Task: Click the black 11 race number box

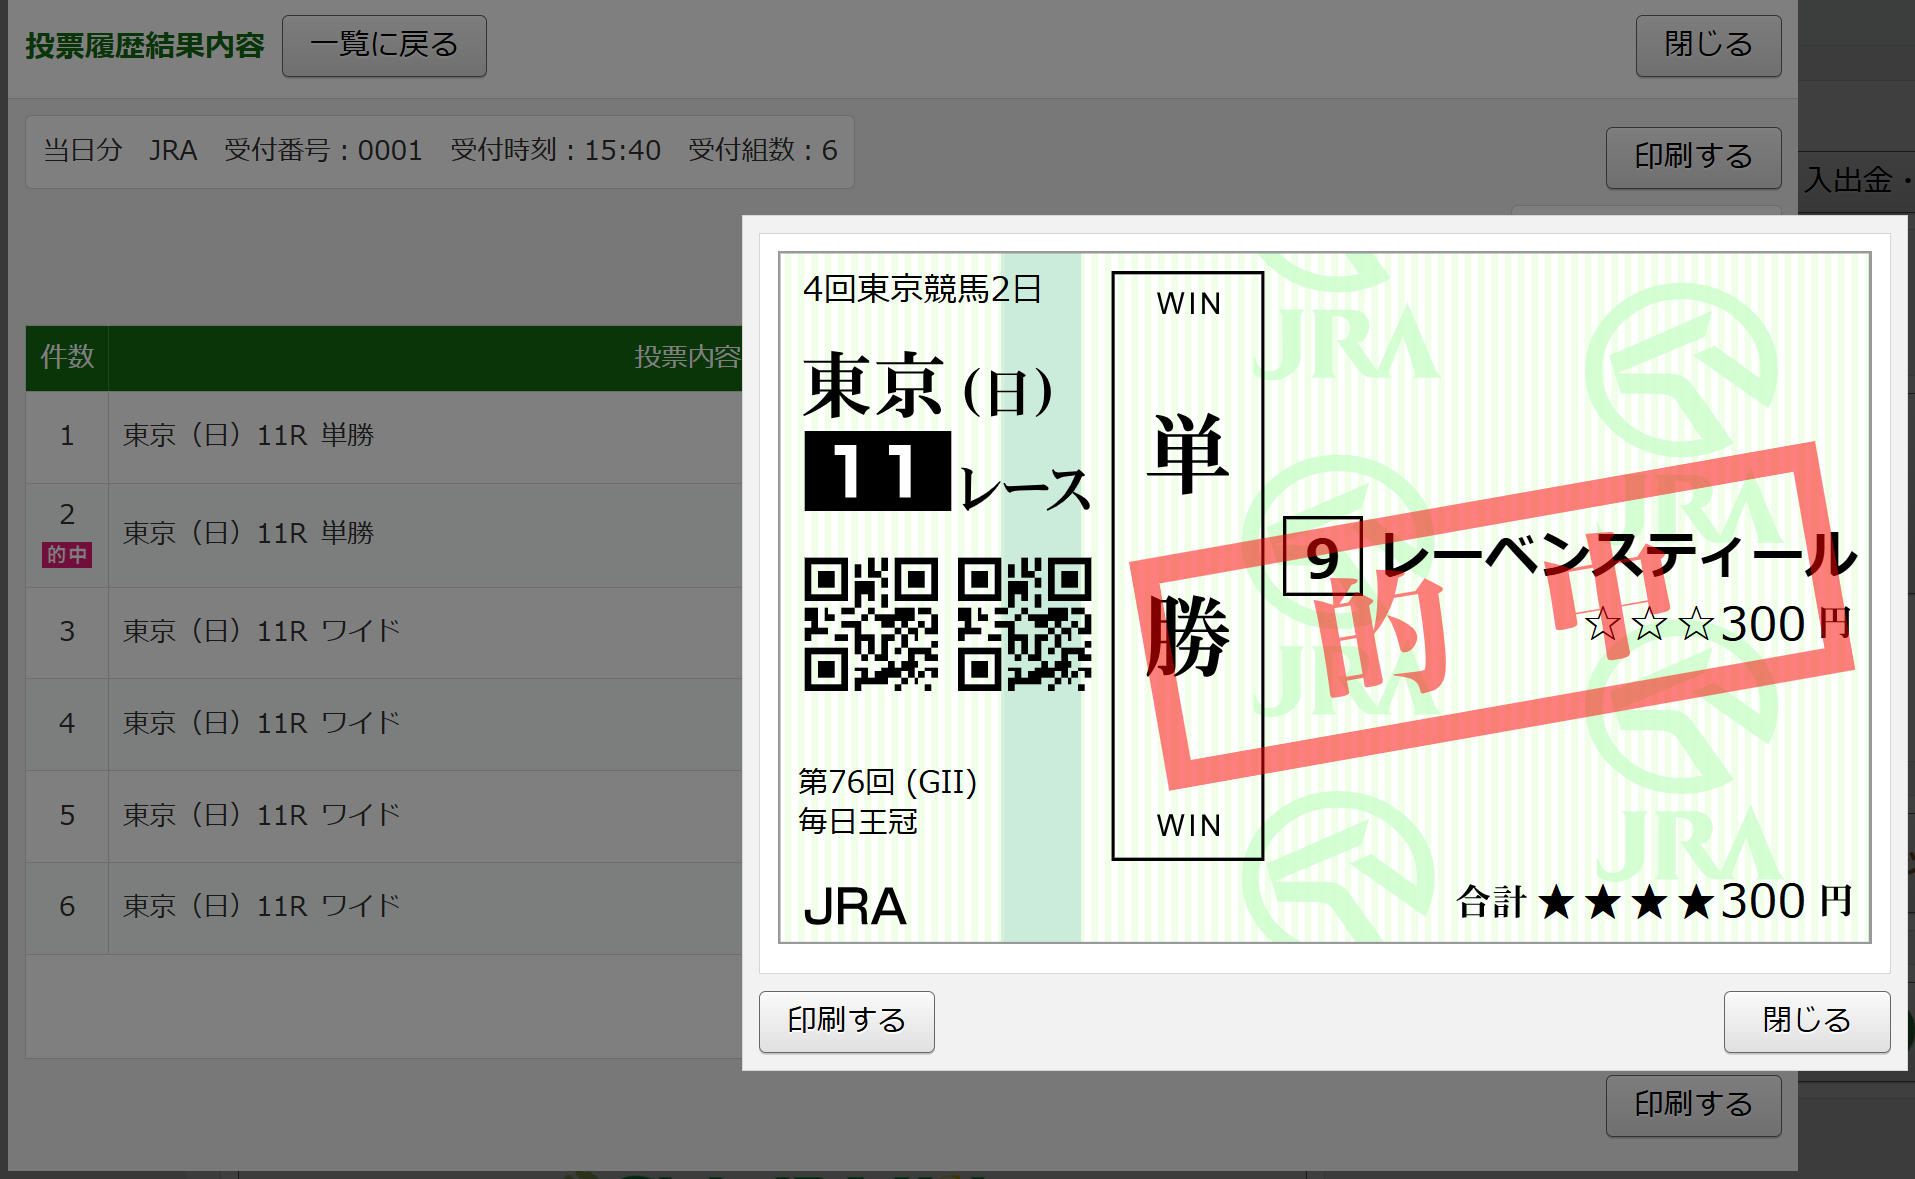Action: click(x=877, y=471)
